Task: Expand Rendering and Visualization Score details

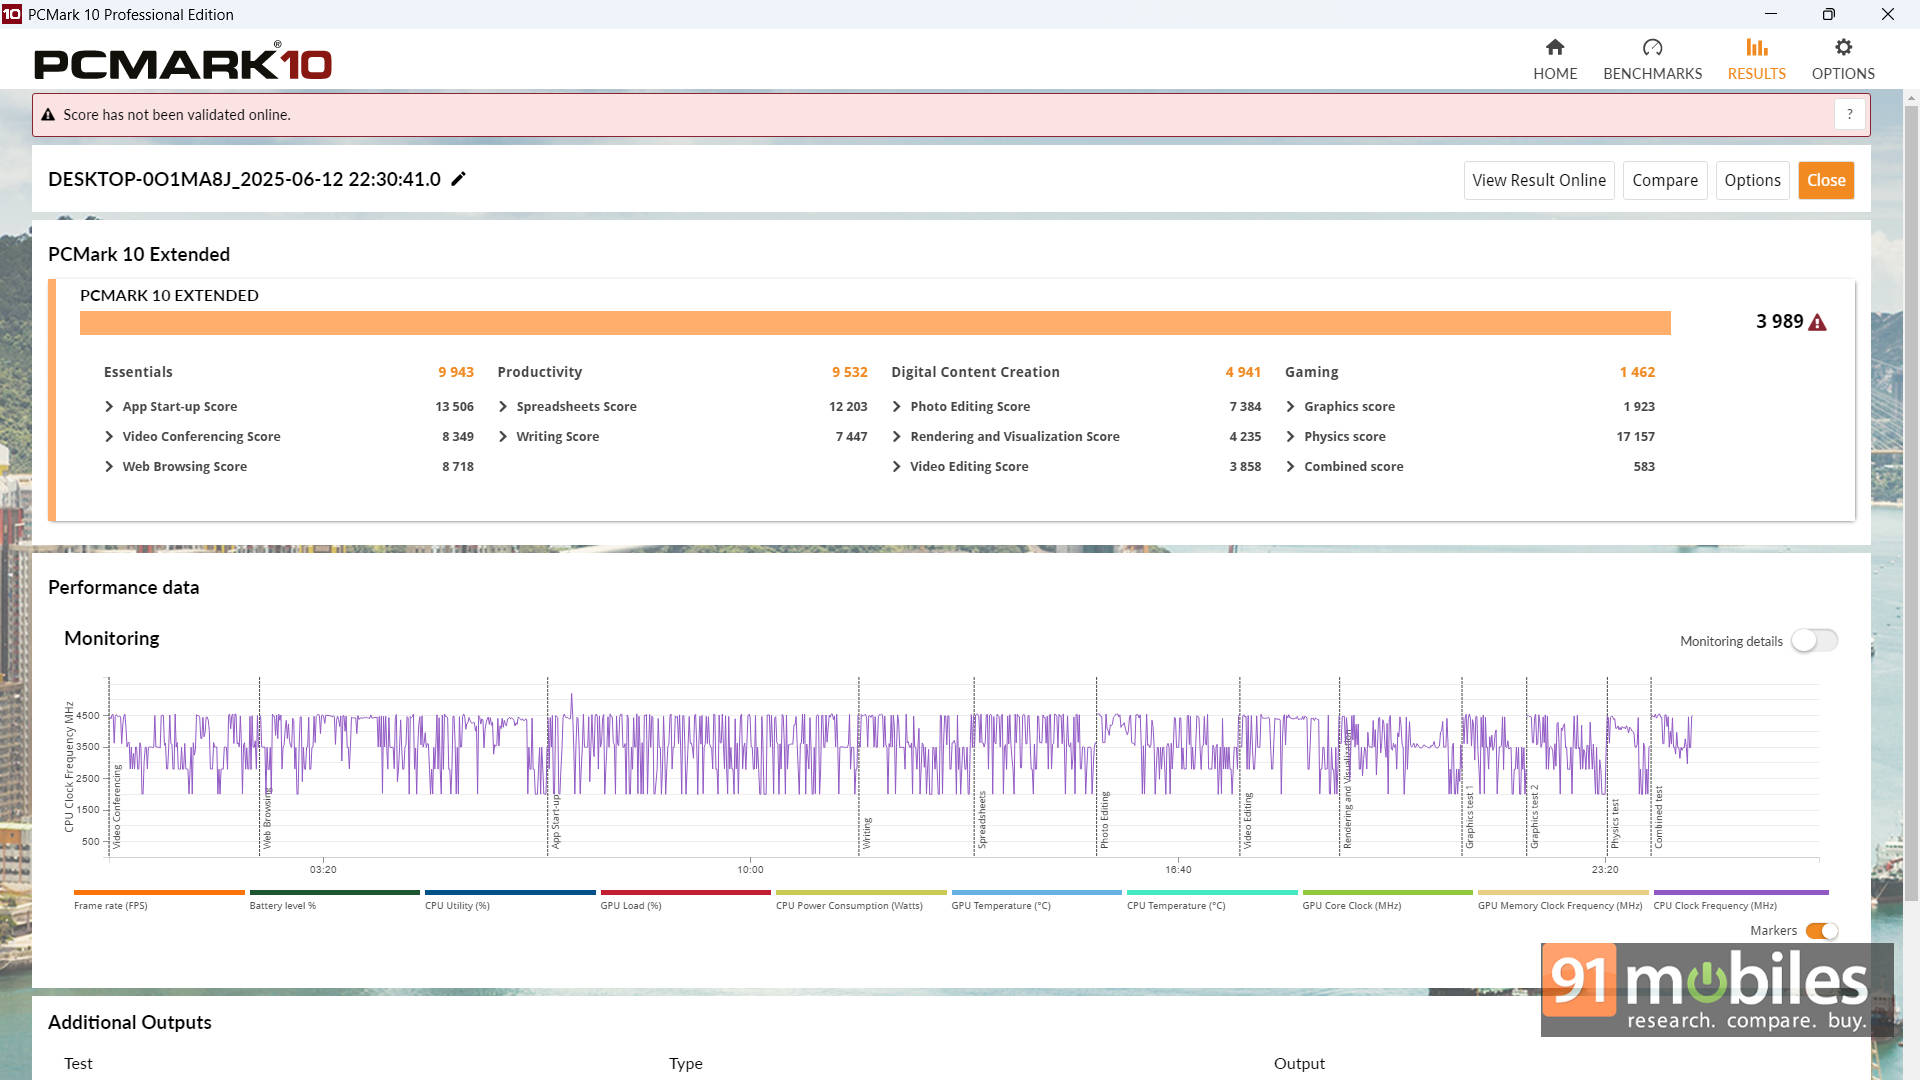Action: click(897, 437)
